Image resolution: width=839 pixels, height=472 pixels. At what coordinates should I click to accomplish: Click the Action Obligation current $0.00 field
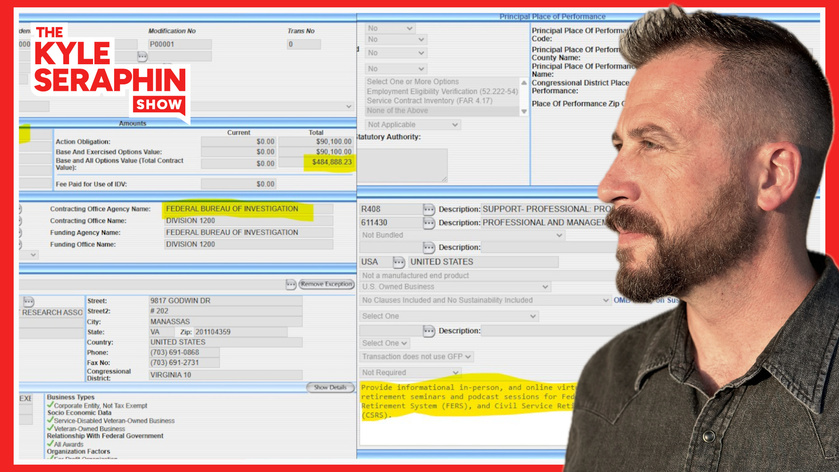pyautogui.click(x=239, y=142)
